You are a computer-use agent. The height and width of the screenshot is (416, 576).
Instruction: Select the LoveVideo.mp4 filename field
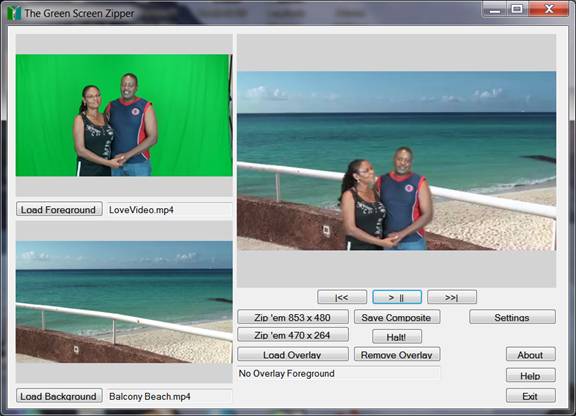pos(169,209)
